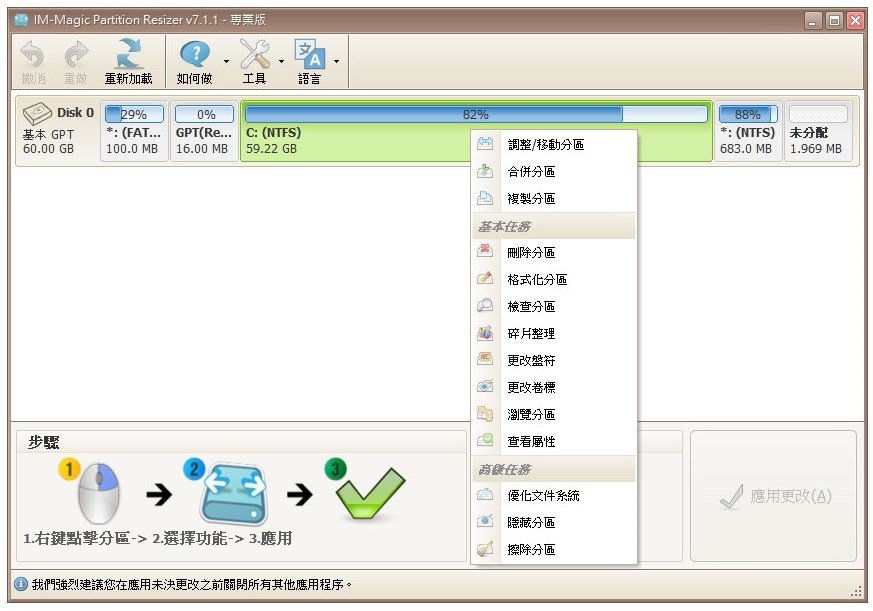
Task: Click the app icon in the title bar
Action: (x=21, y=20)
